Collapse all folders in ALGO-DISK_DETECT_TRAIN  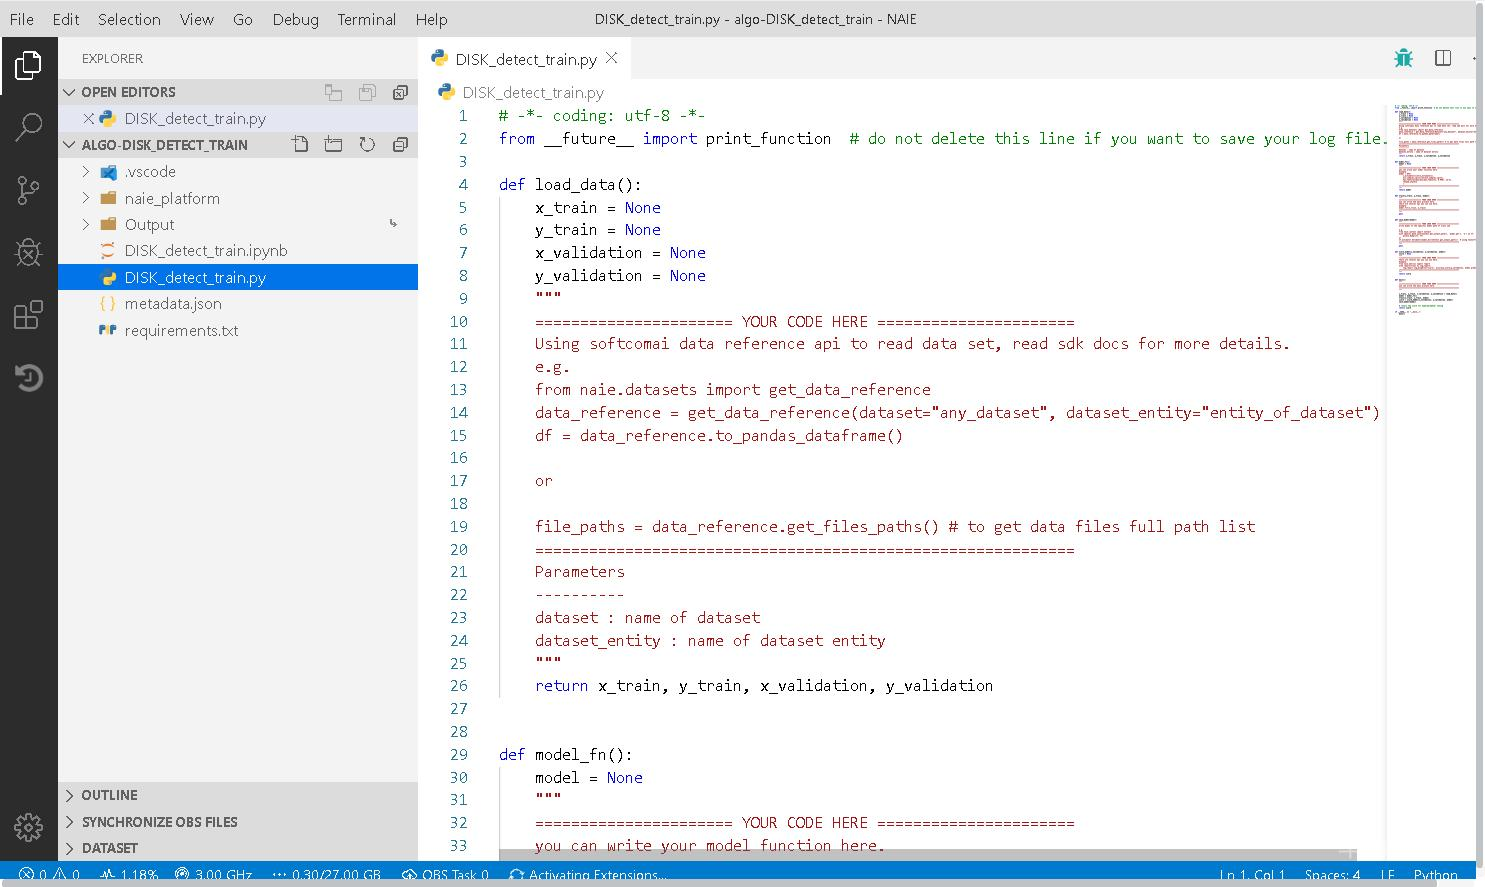tap(400, 145)
